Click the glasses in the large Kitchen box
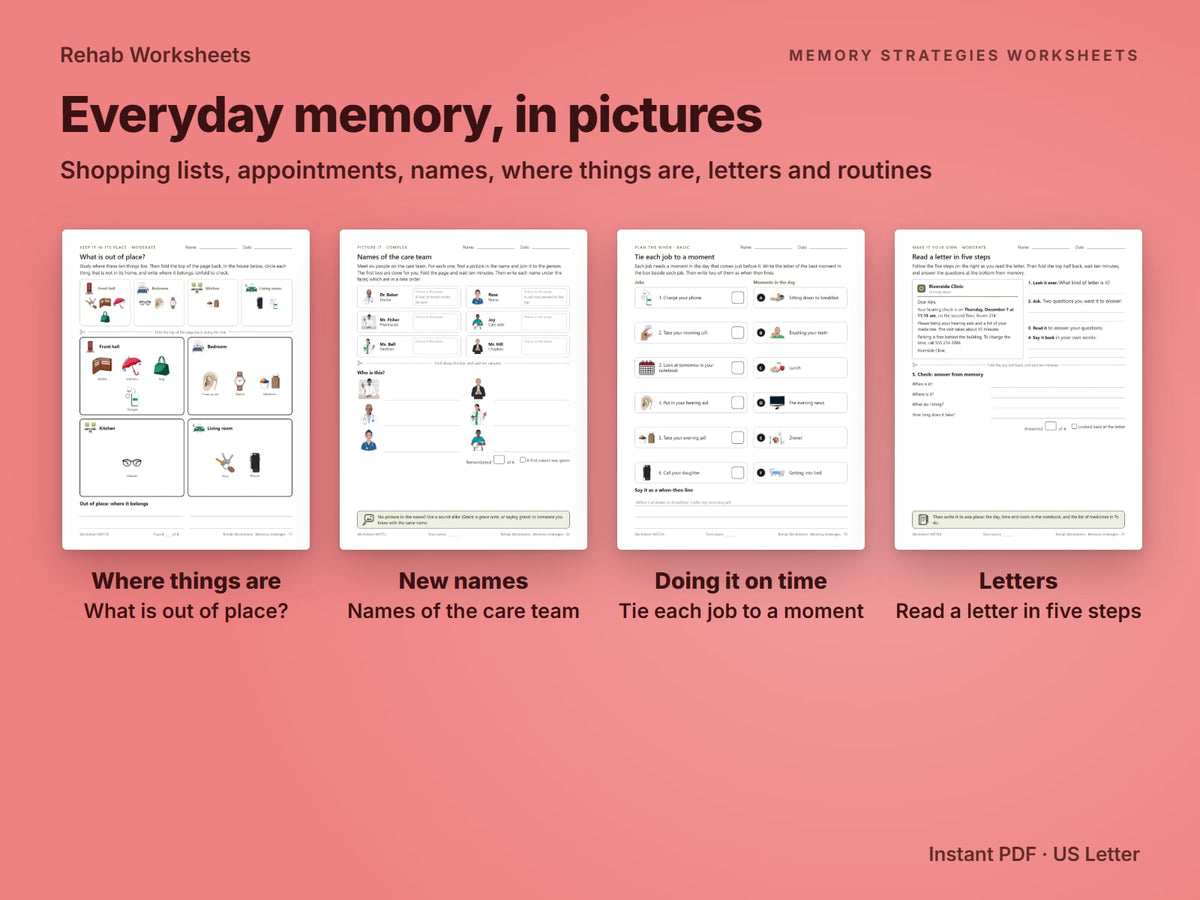 tap(132, 463)
